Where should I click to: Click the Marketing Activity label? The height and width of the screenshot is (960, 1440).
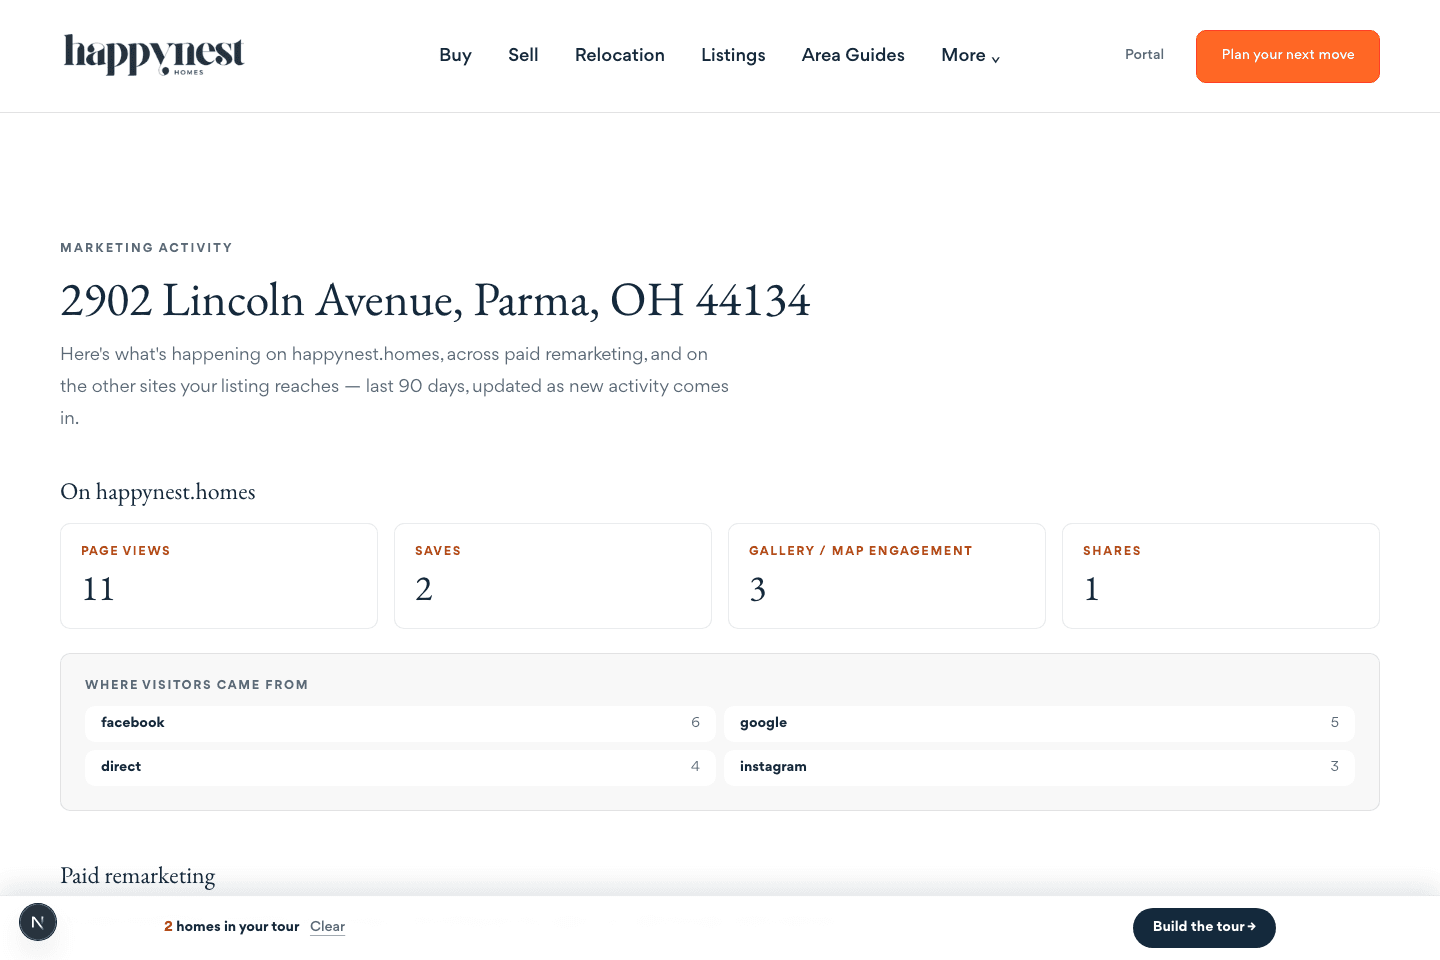click(146, 248)
